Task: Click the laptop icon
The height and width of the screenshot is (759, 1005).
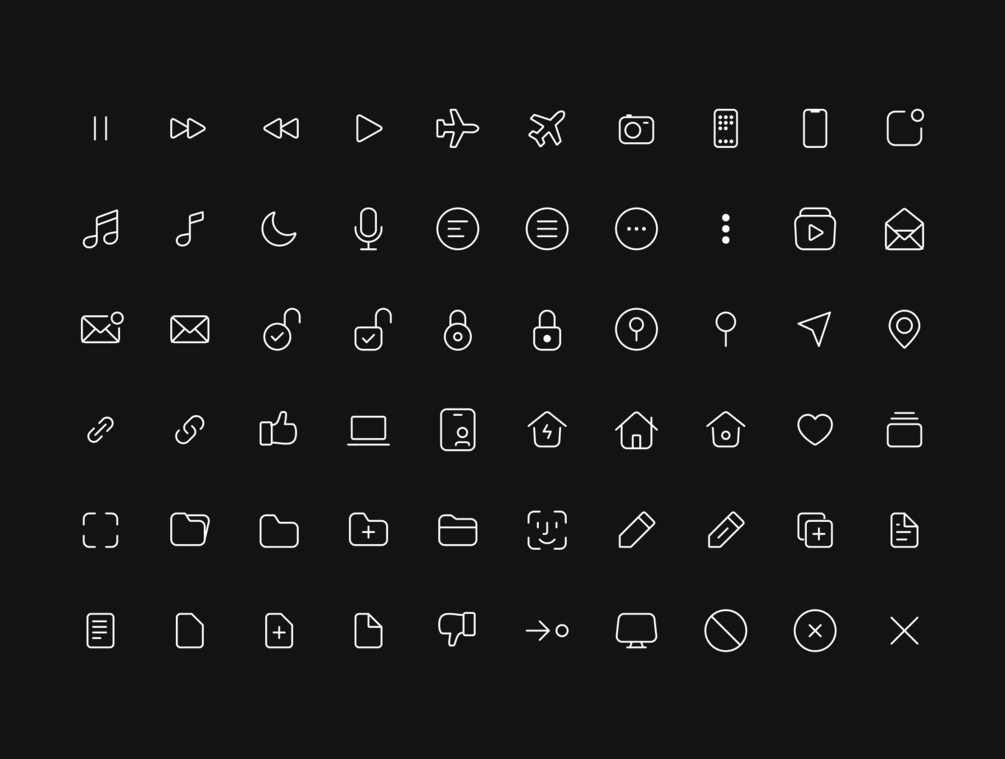Action: point(369,430)
